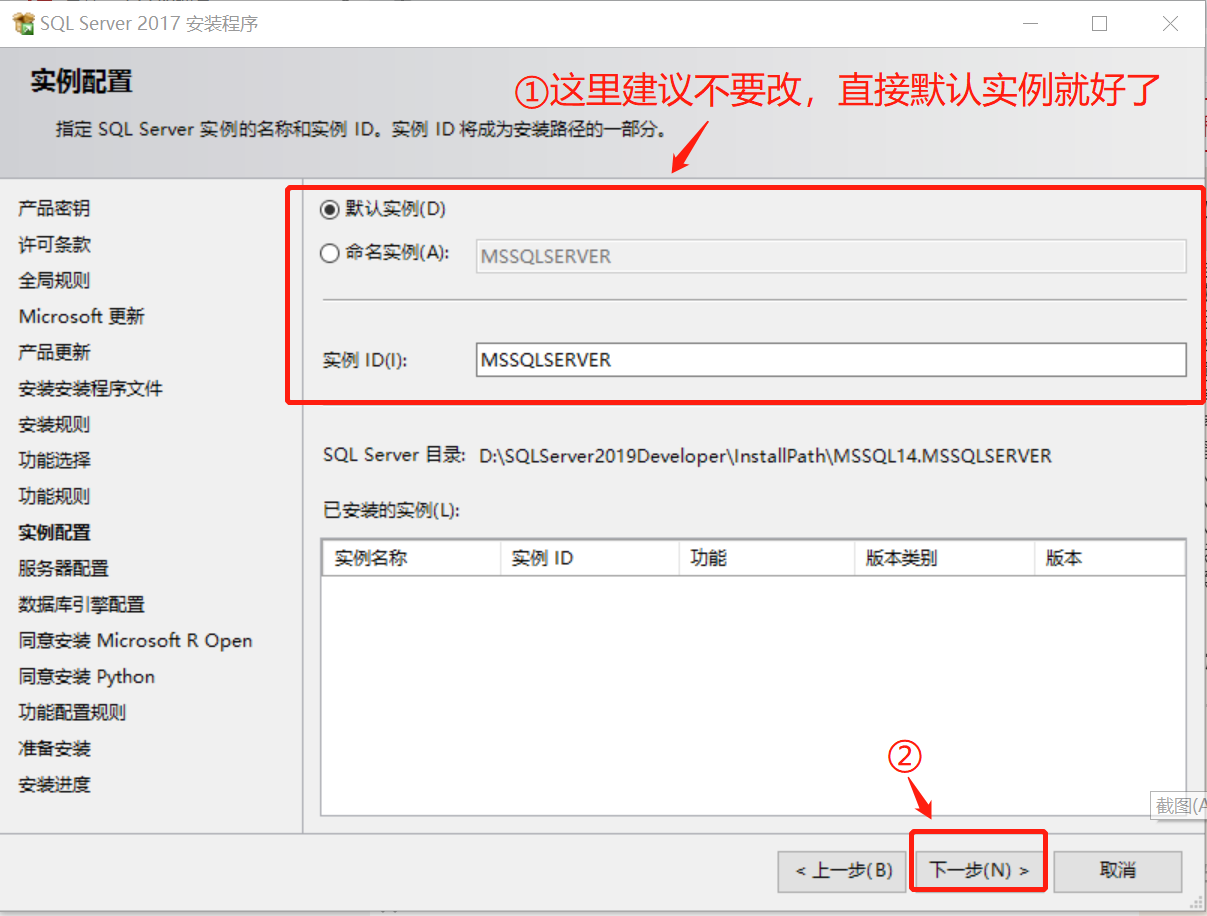Click the 实例 ID column header

(589, 558)
